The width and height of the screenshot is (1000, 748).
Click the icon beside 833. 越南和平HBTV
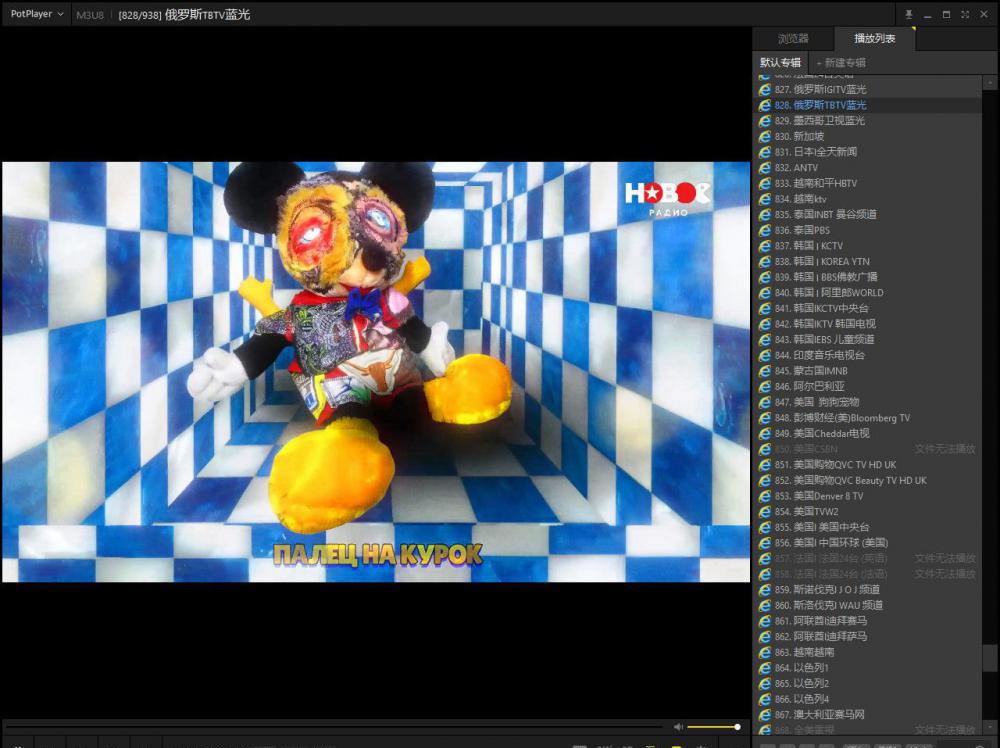click(765, 183)
